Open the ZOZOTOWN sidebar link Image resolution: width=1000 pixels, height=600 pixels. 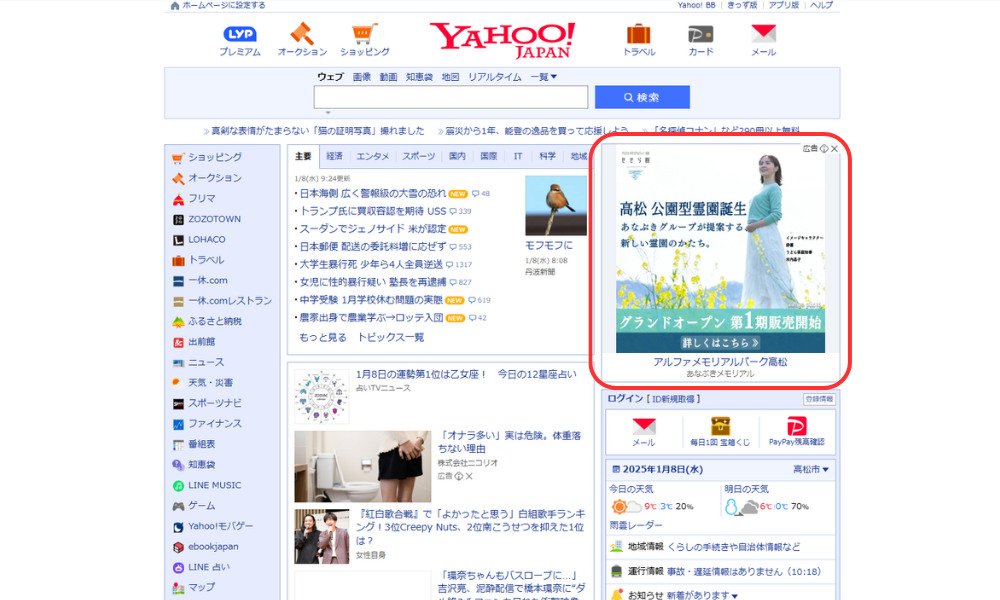click(214, 219)
